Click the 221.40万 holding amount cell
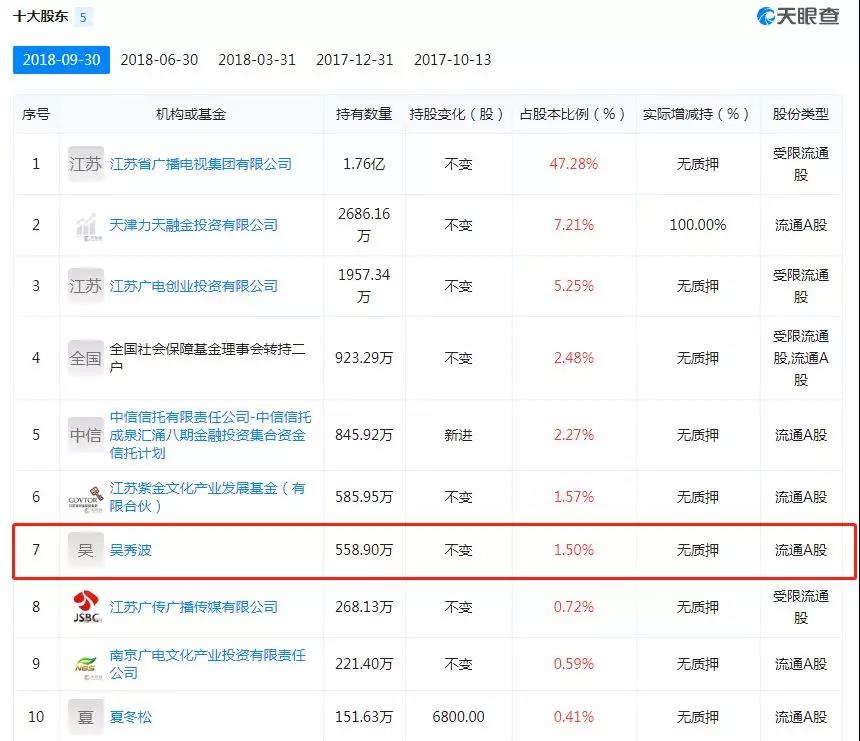This screenshot has height=741, width=860. coord(364,664)
